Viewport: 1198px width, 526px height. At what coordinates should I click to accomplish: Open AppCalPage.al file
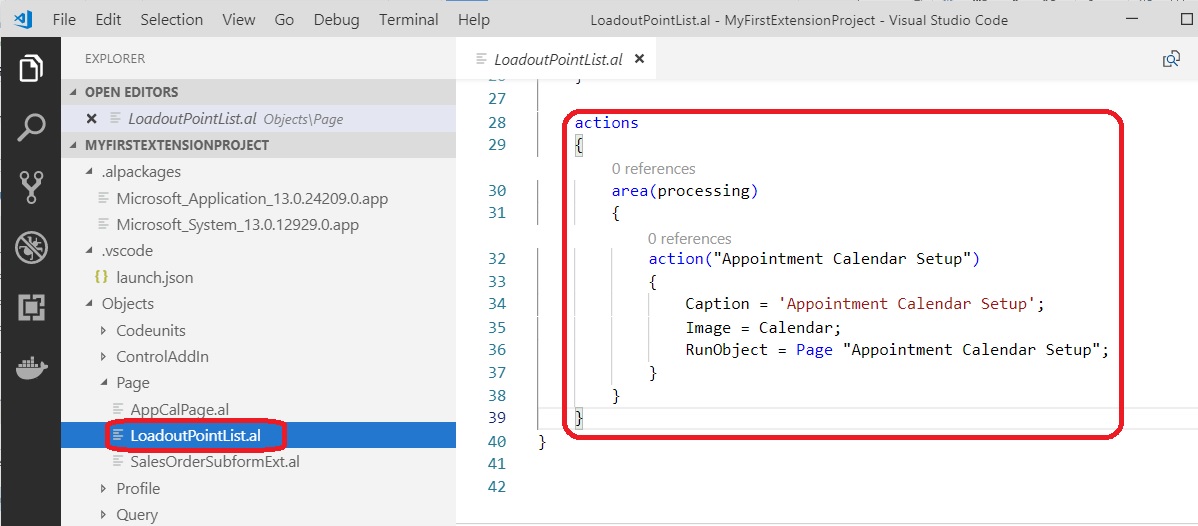click(x=179, y=409)
